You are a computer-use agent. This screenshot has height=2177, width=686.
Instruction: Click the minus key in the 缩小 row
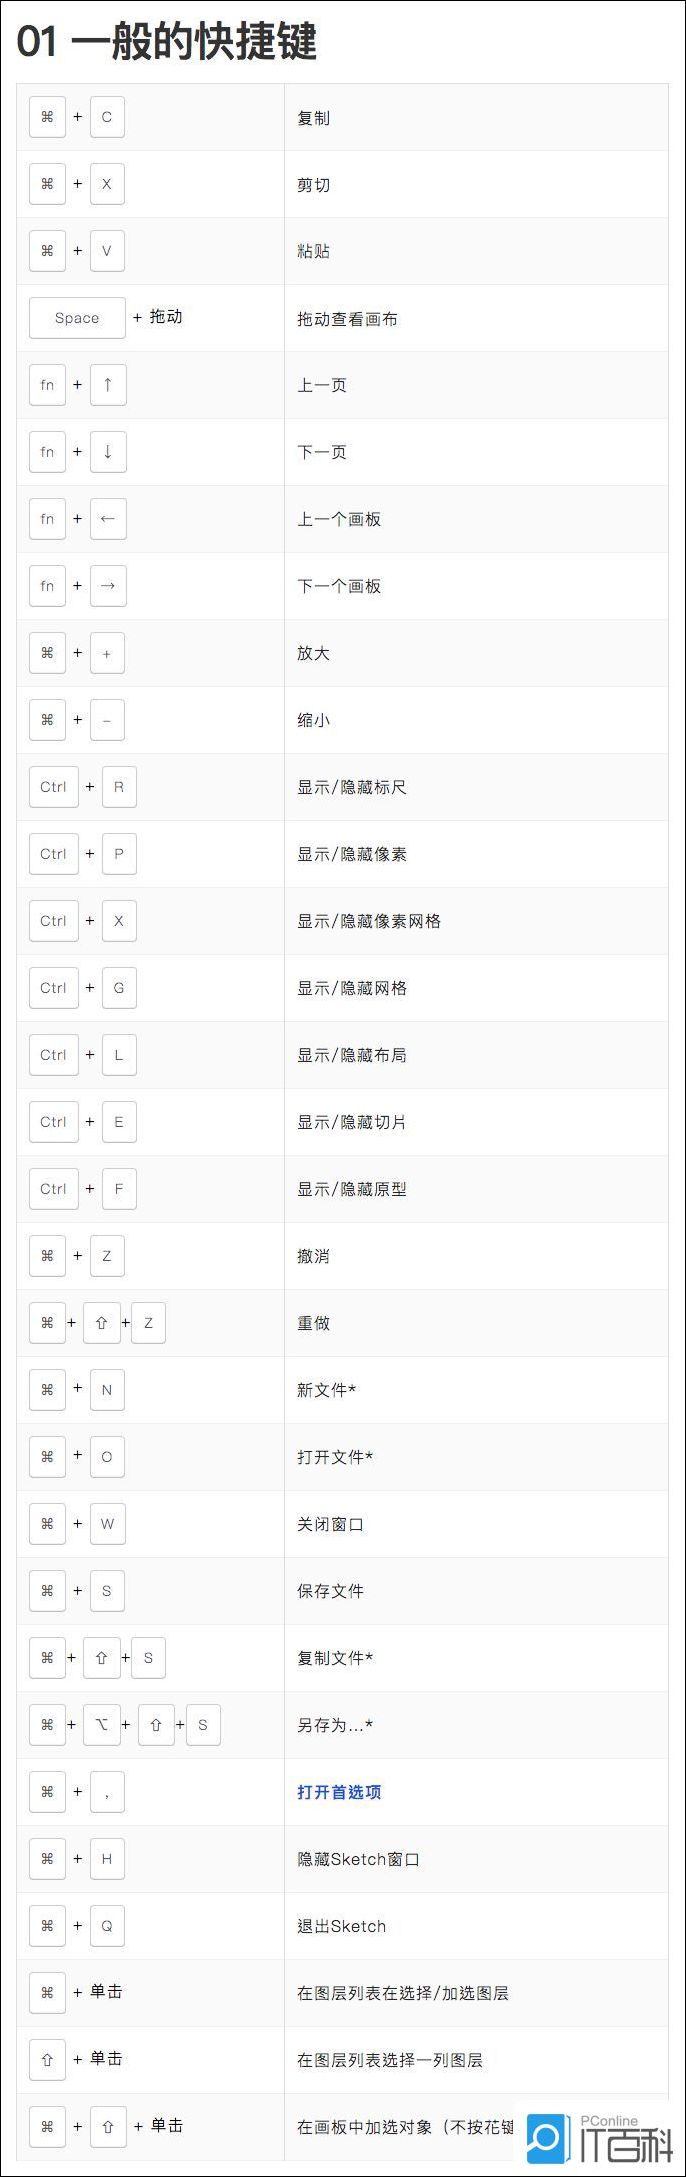pos(107,720)
